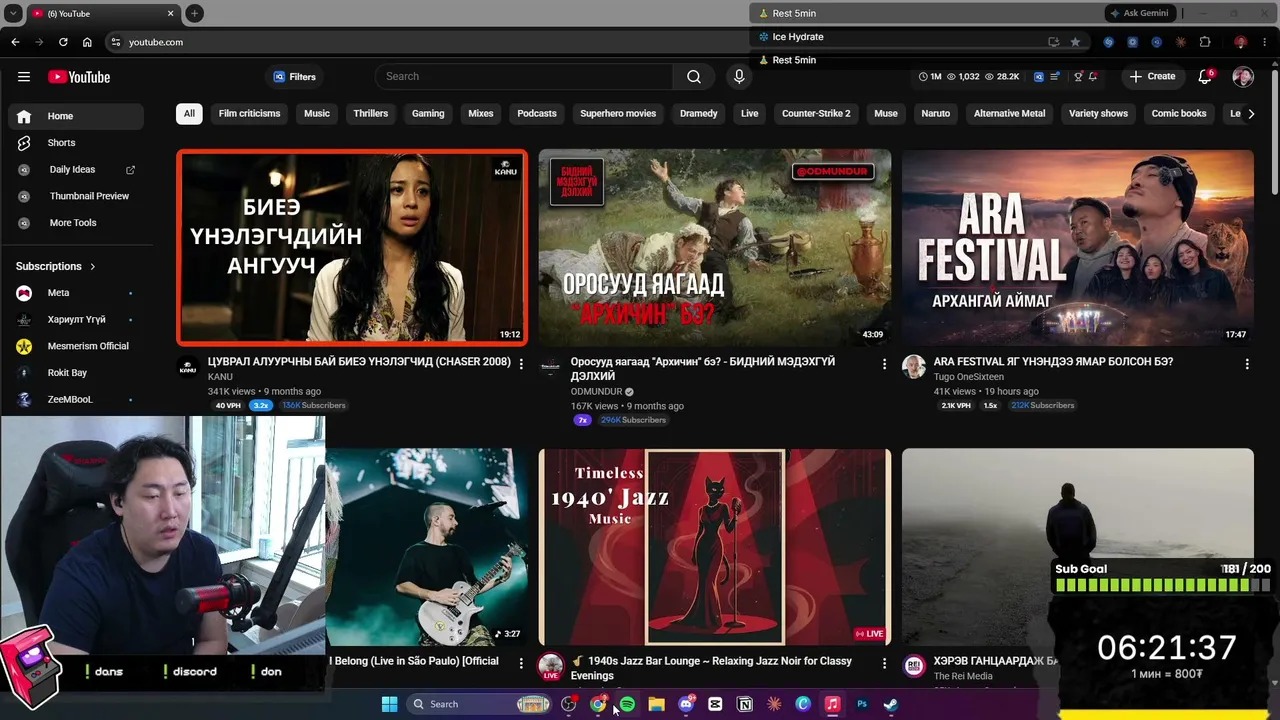Select the Counter-Strike 2 chip
This screenshot has width=1280, height=720.
[x=816, y=114]
